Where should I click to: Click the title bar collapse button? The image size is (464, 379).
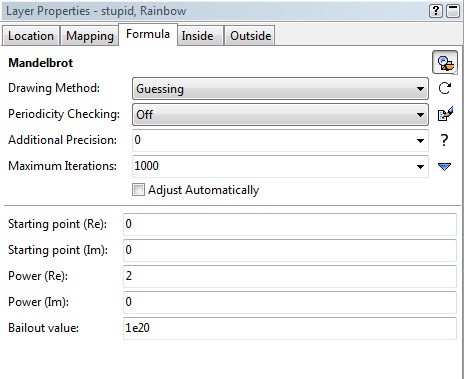[453, 11]
